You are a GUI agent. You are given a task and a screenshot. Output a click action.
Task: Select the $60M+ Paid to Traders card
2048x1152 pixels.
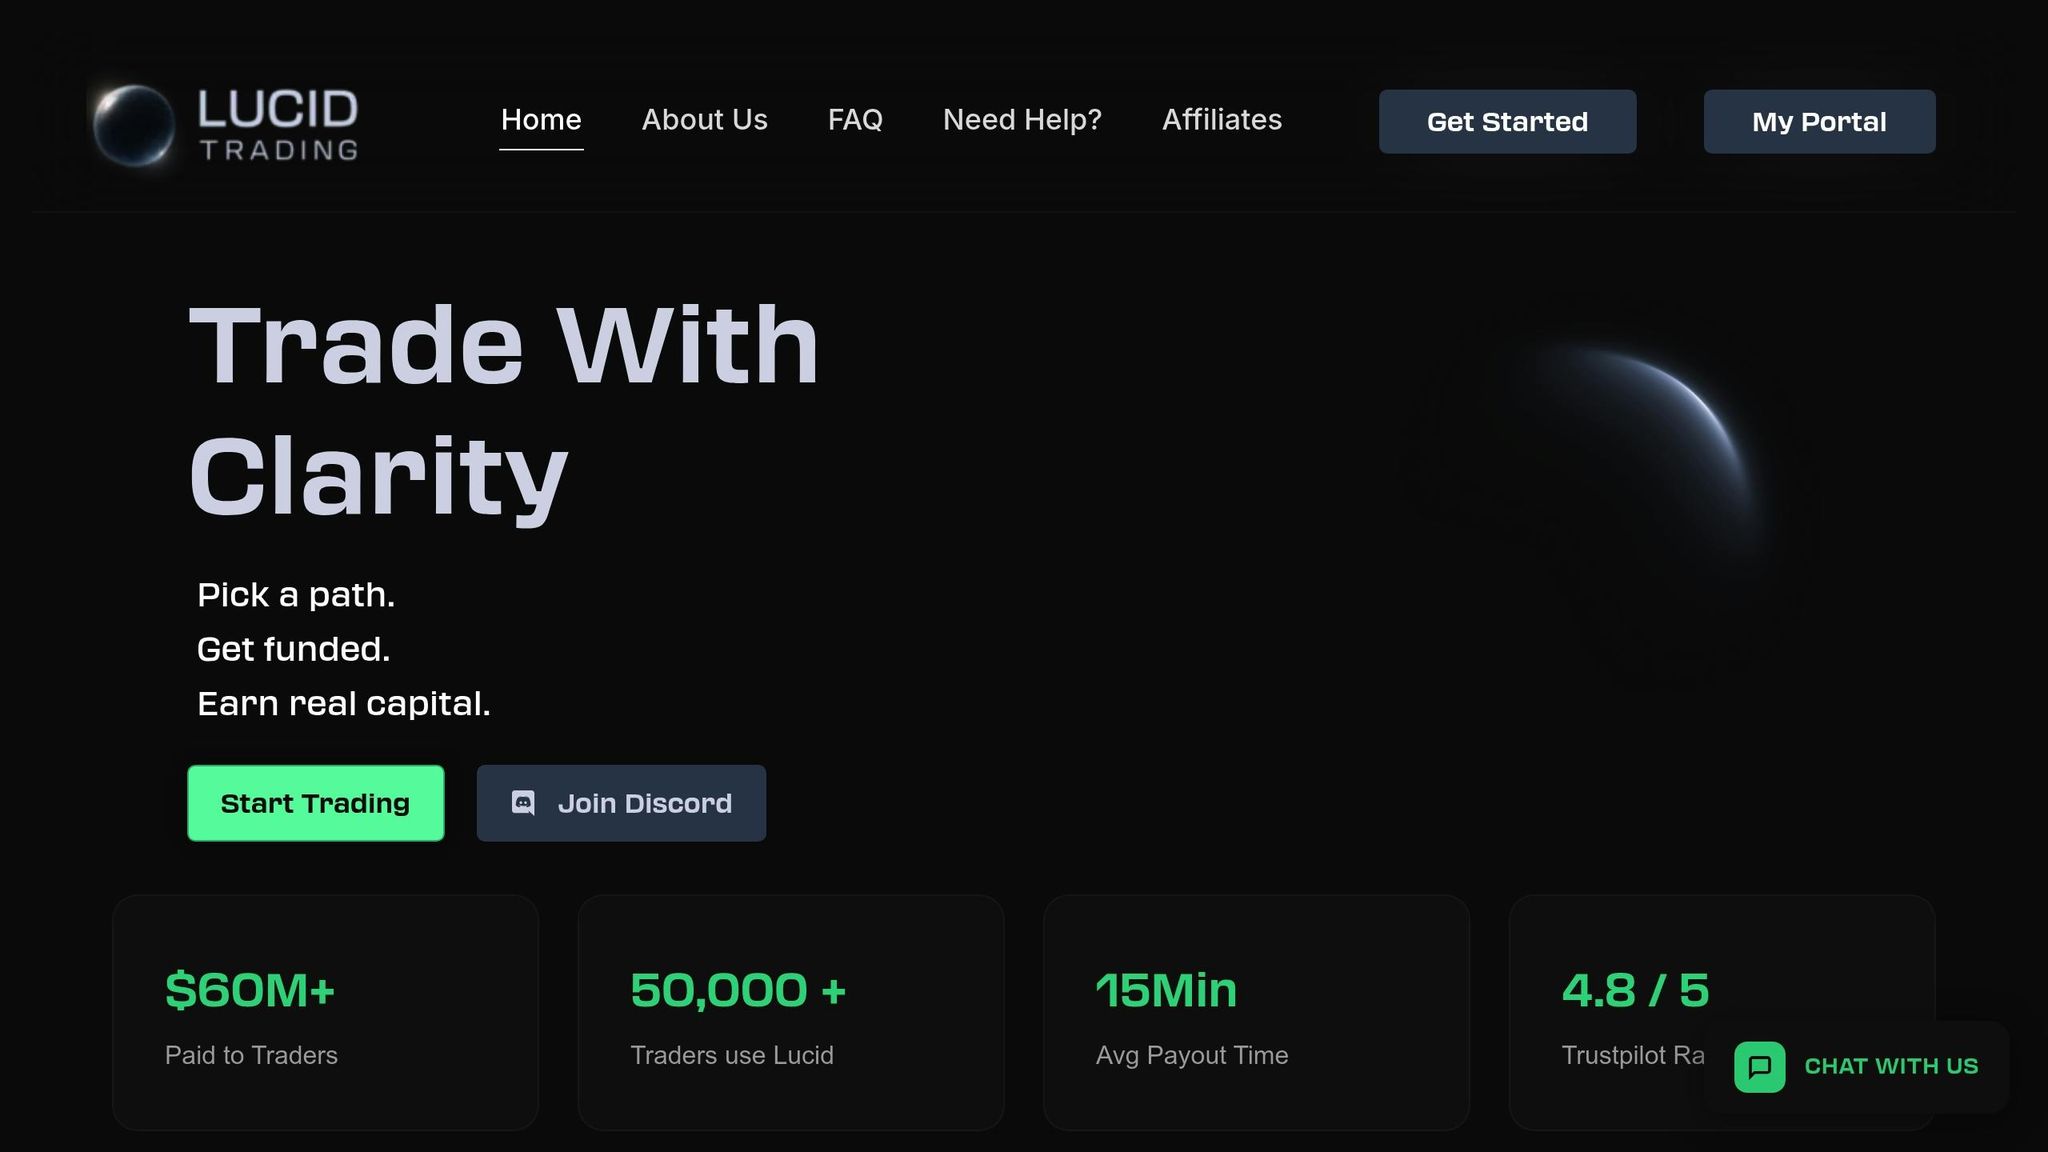[x=325, y=1012]
